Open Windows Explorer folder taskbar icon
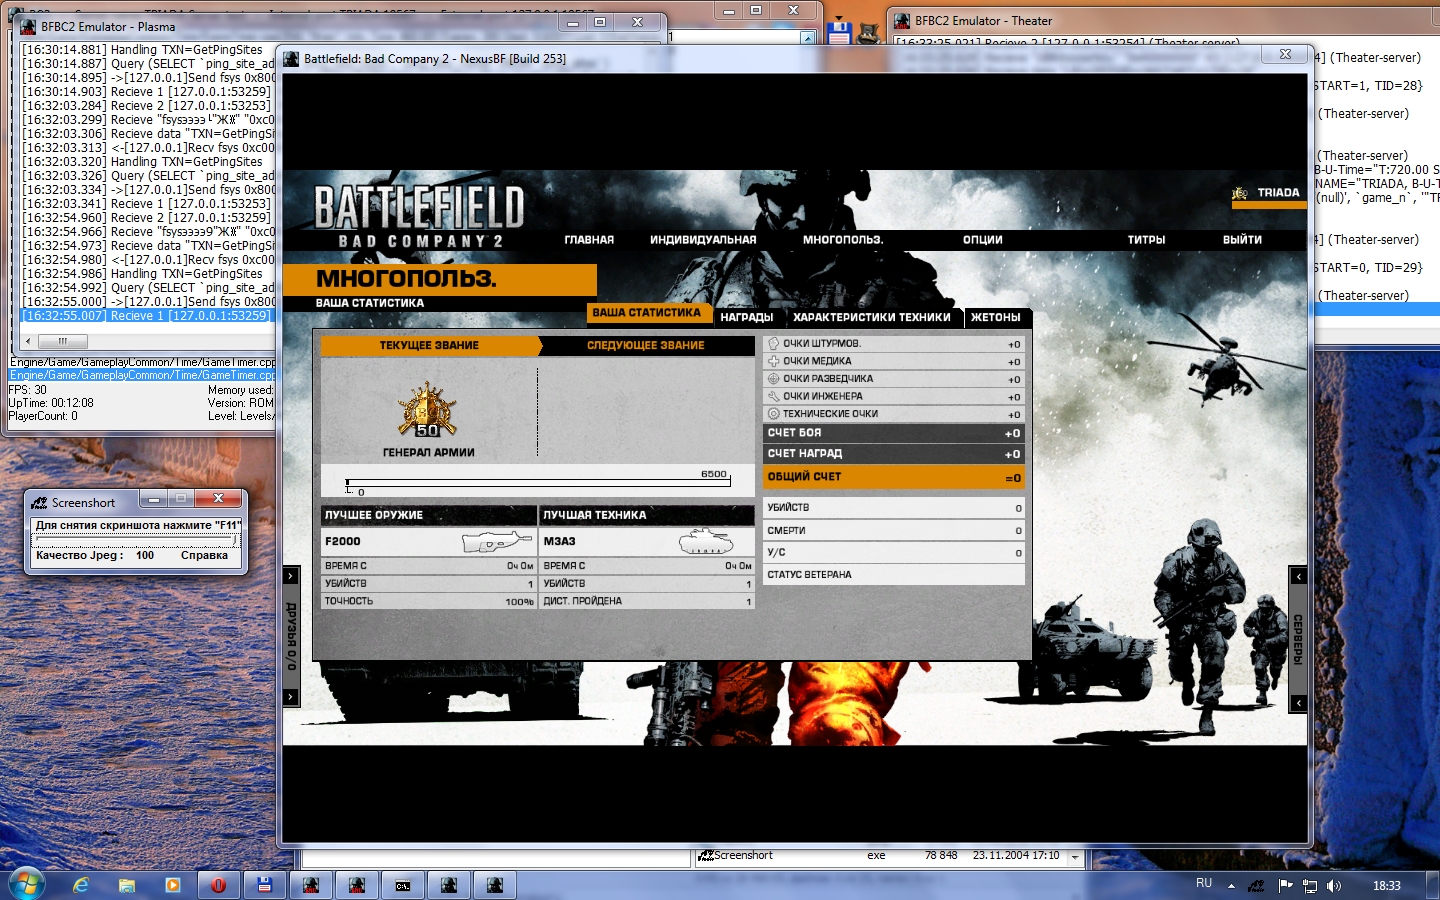The image size is (1440, 900). [127, 885]
